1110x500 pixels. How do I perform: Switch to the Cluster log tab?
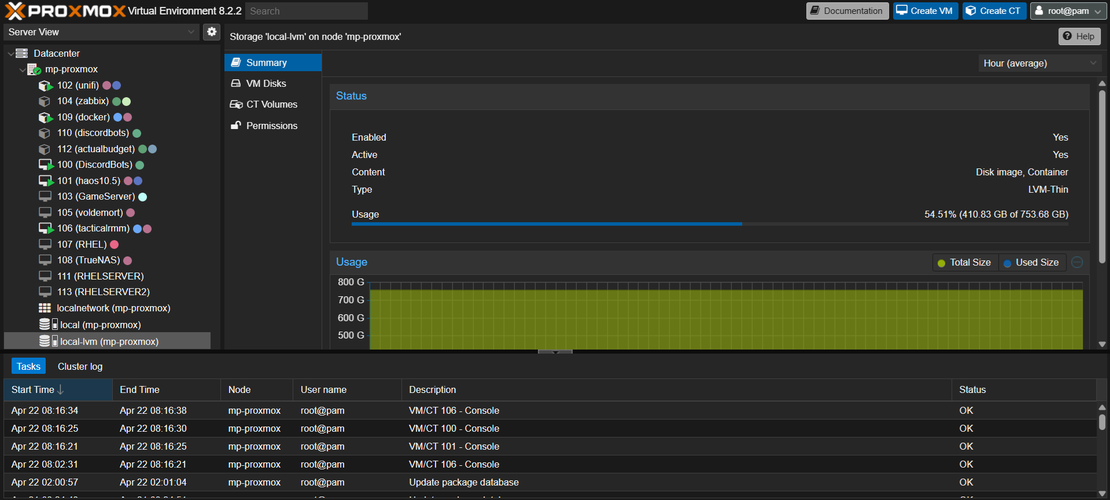click(80, 366)
